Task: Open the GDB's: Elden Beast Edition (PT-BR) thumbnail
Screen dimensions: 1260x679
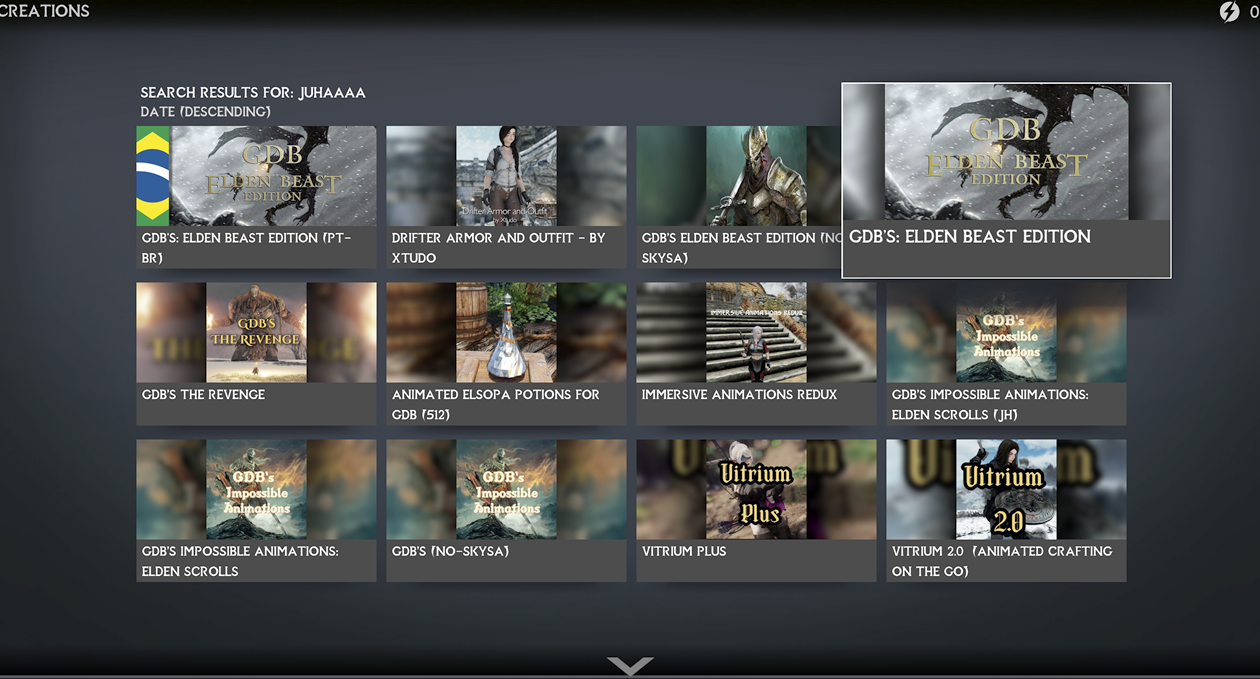Action: pos(257,176)
